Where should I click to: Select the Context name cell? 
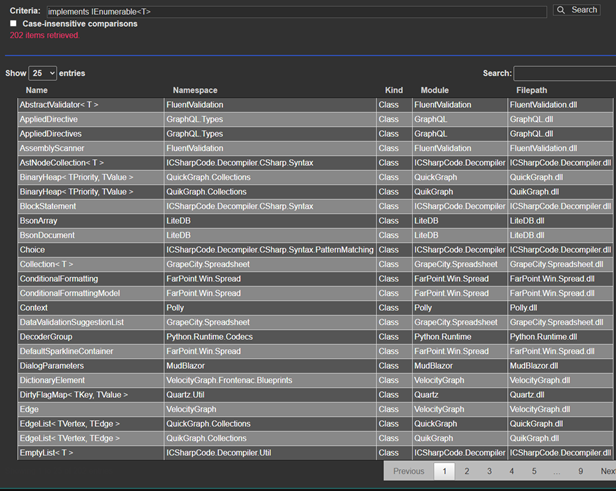90,308
